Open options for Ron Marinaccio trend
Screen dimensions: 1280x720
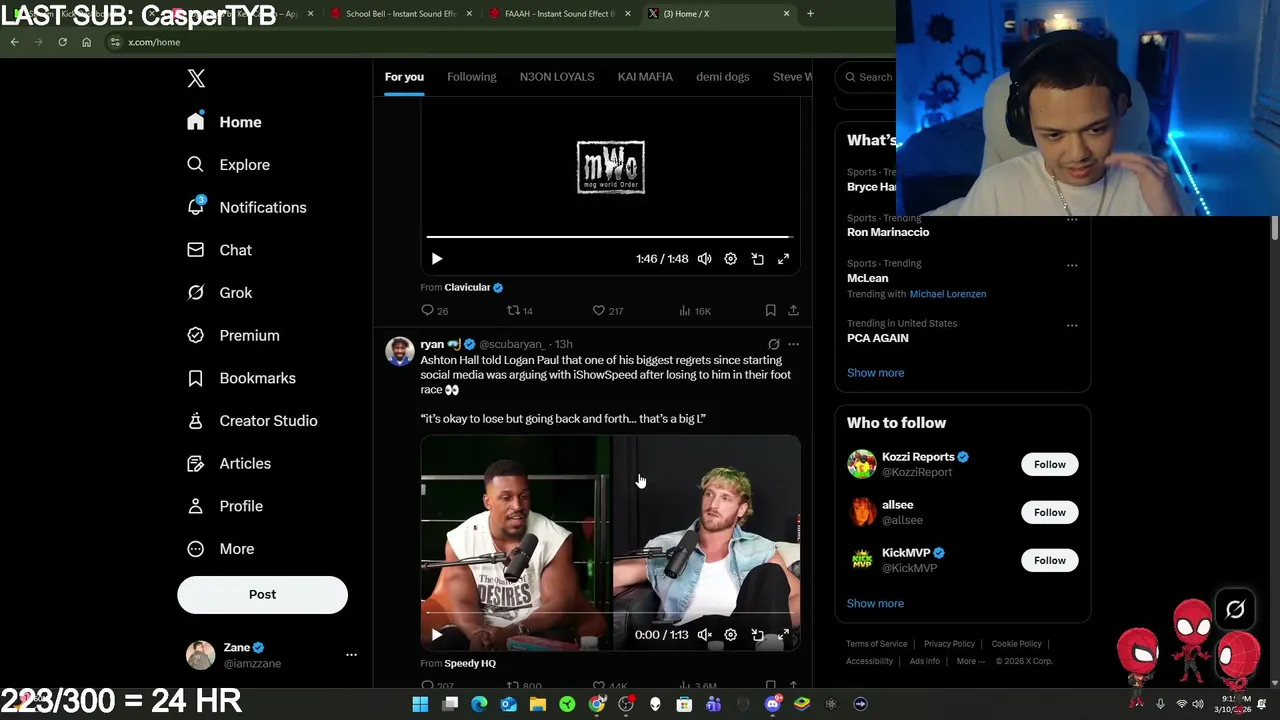click(x=1072, y=219)
